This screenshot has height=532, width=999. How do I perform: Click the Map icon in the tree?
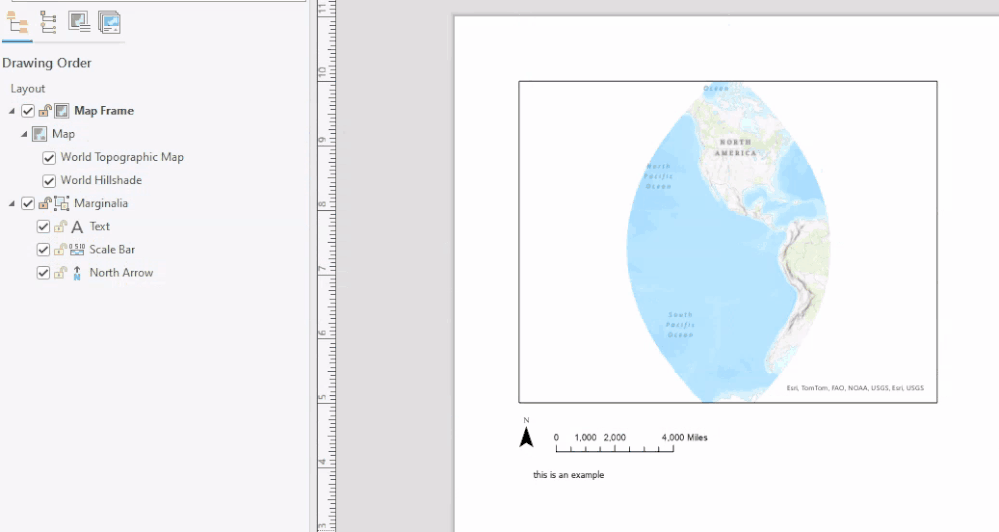coord(40,134)
